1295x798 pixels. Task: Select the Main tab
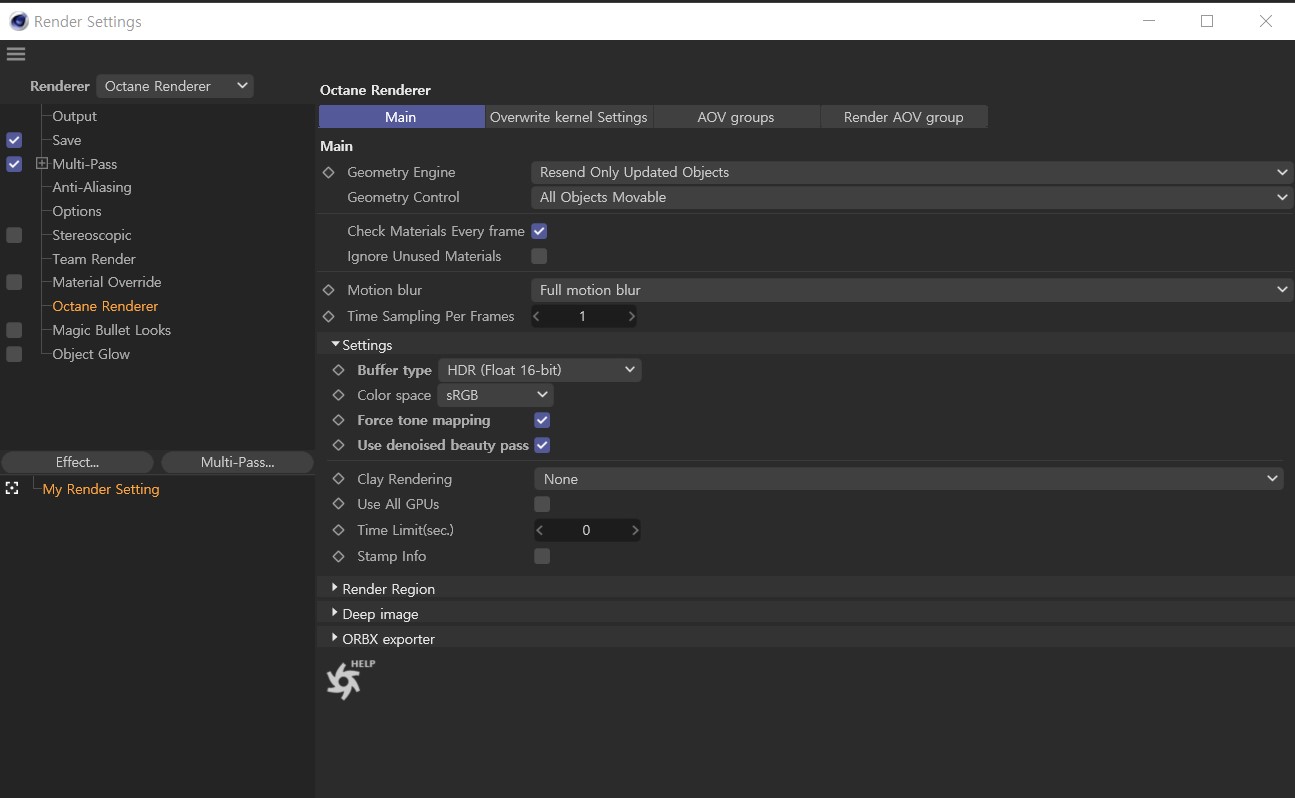401,117
